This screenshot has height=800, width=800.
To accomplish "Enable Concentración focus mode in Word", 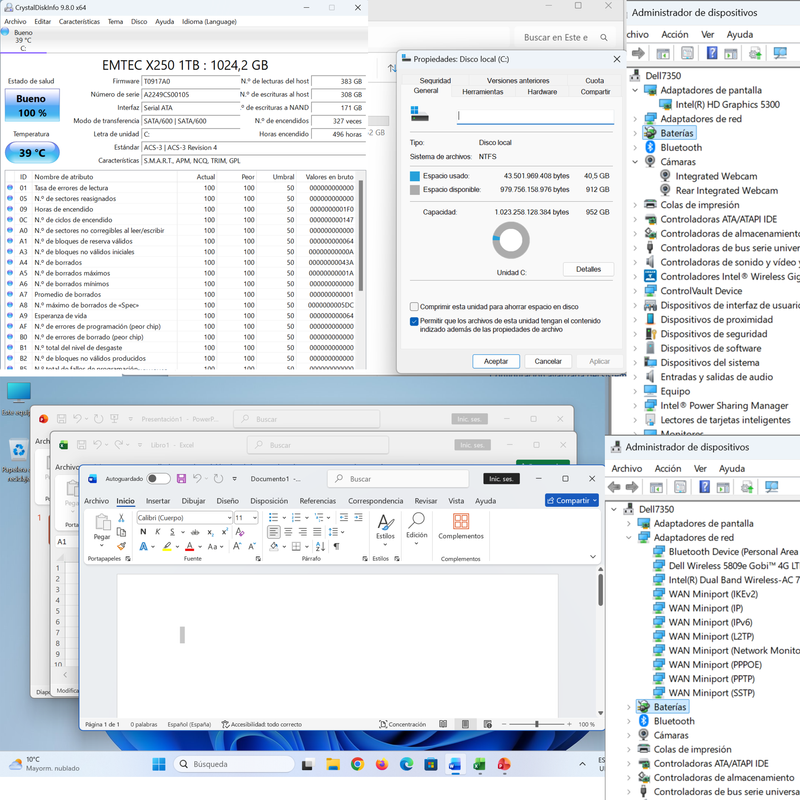I will pyautogui.click(x=402, y=724).
